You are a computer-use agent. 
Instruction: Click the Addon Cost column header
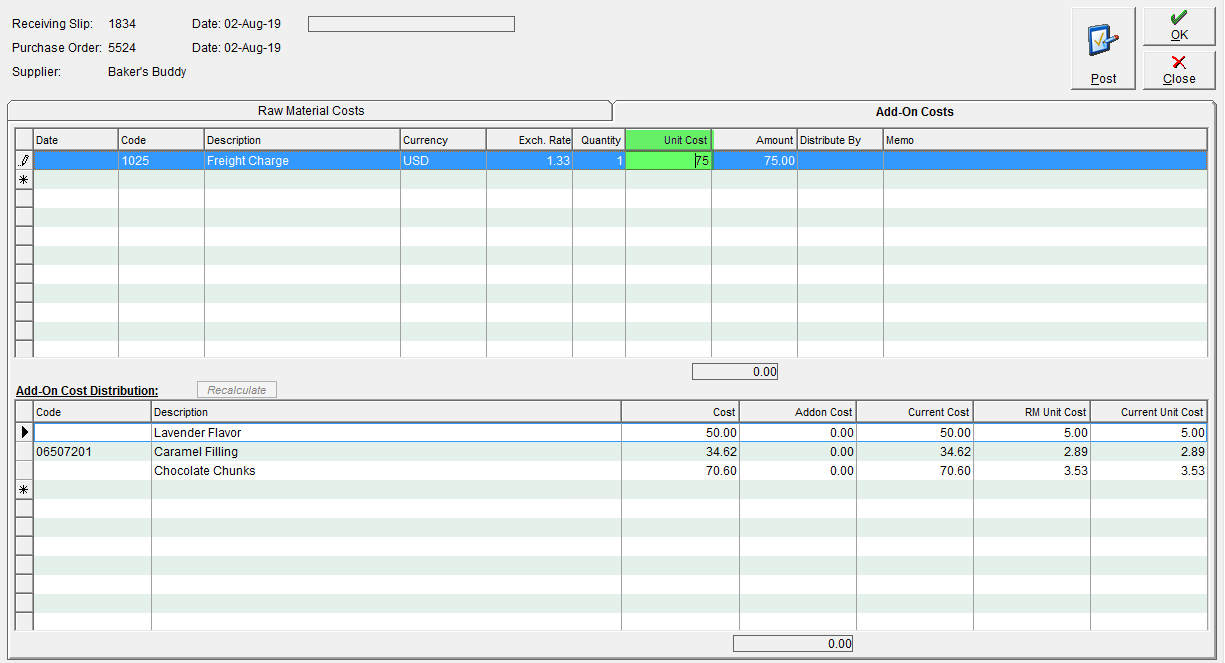click(797, 412)
